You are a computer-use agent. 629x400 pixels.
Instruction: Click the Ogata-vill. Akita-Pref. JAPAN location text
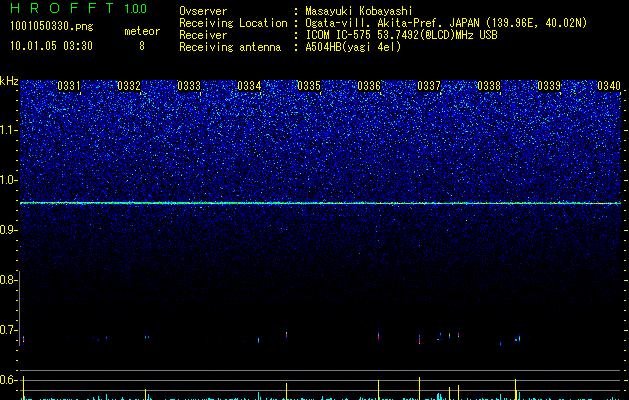click(446, 23)
